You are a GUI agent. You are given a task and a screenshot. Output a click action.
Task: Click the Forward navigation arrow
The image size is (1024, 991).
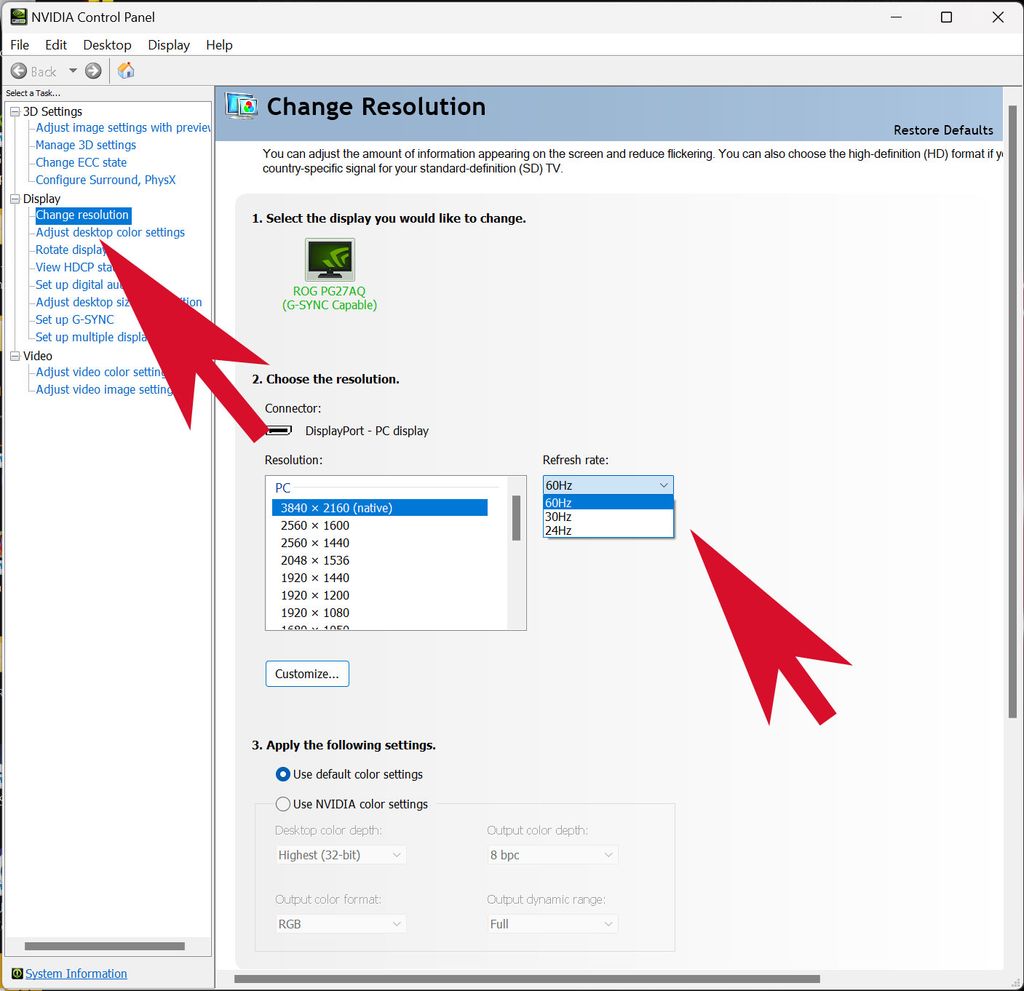click(91, 70)
